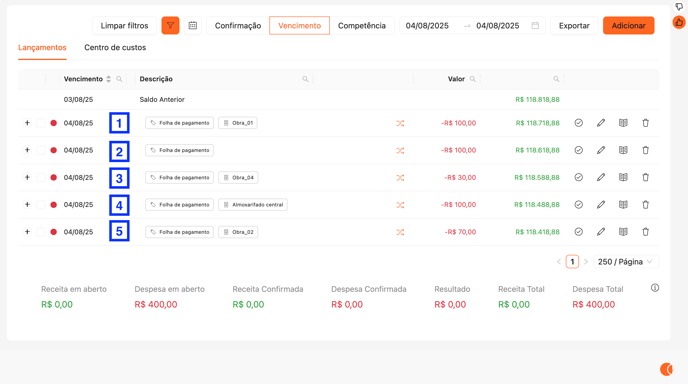Click search icon in Descrição column
Viewport: 688px width, 384px height.
305,79
